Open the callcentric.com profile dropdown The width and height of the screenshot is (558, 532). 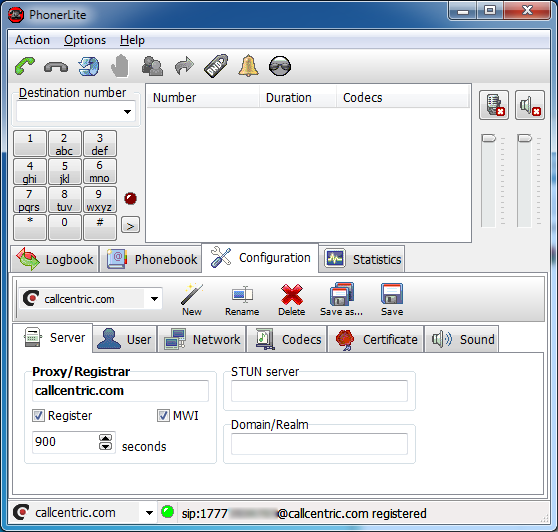(x=154, y=299)
